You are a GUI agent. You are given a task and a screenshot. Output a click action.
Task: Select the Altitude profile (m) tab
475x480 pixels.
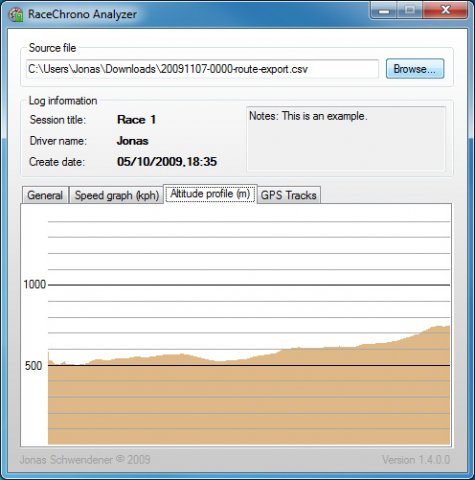[x=210, y=194]
